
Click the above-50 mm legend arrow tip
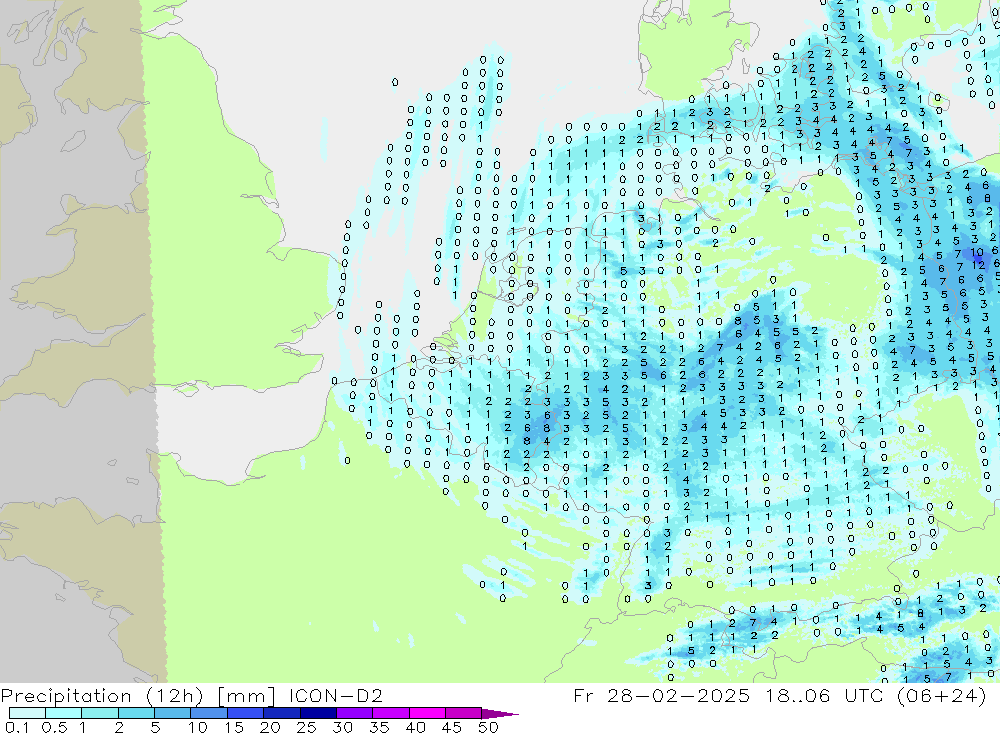tap(501, 714)
